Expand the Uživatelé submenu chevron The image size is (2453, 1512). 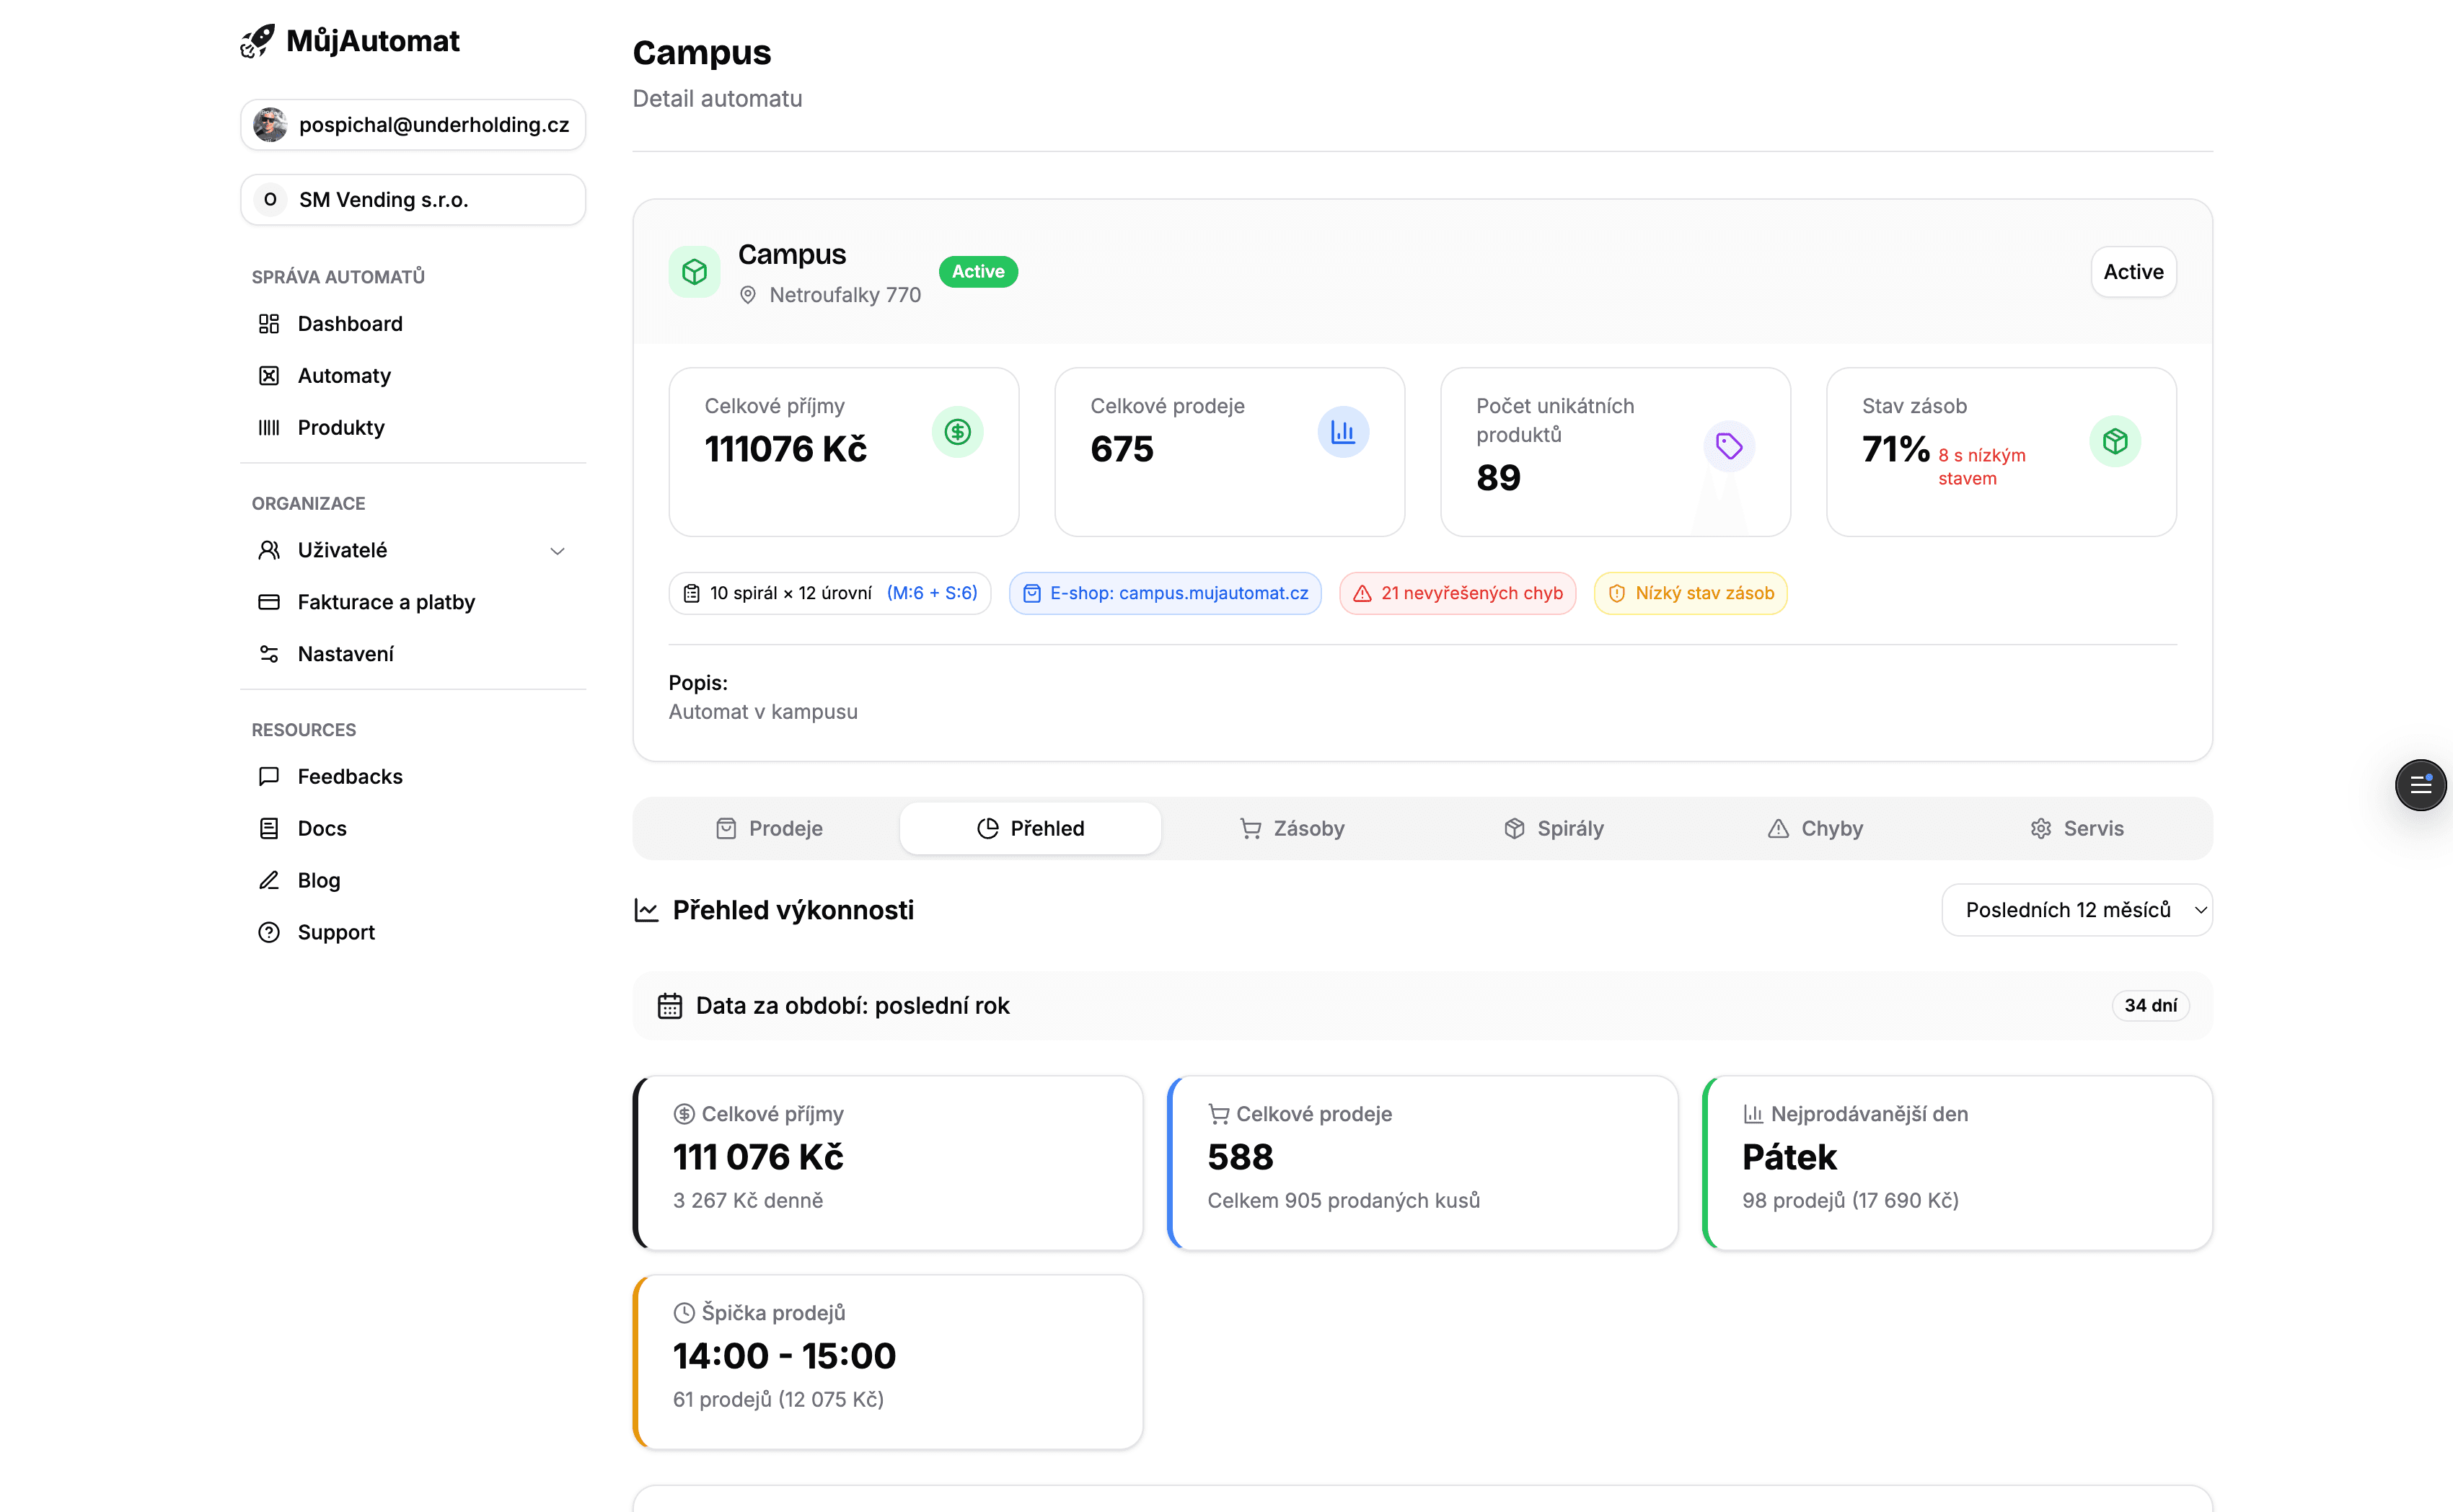pyautogui.click(x=557, y=551)
